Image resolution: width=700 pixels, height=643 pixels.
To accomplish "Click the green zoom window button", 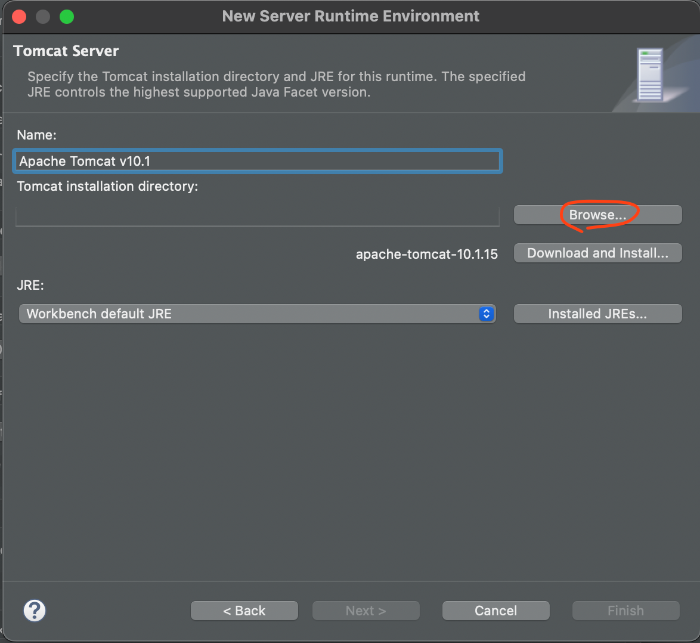I will tap(67, 17).
